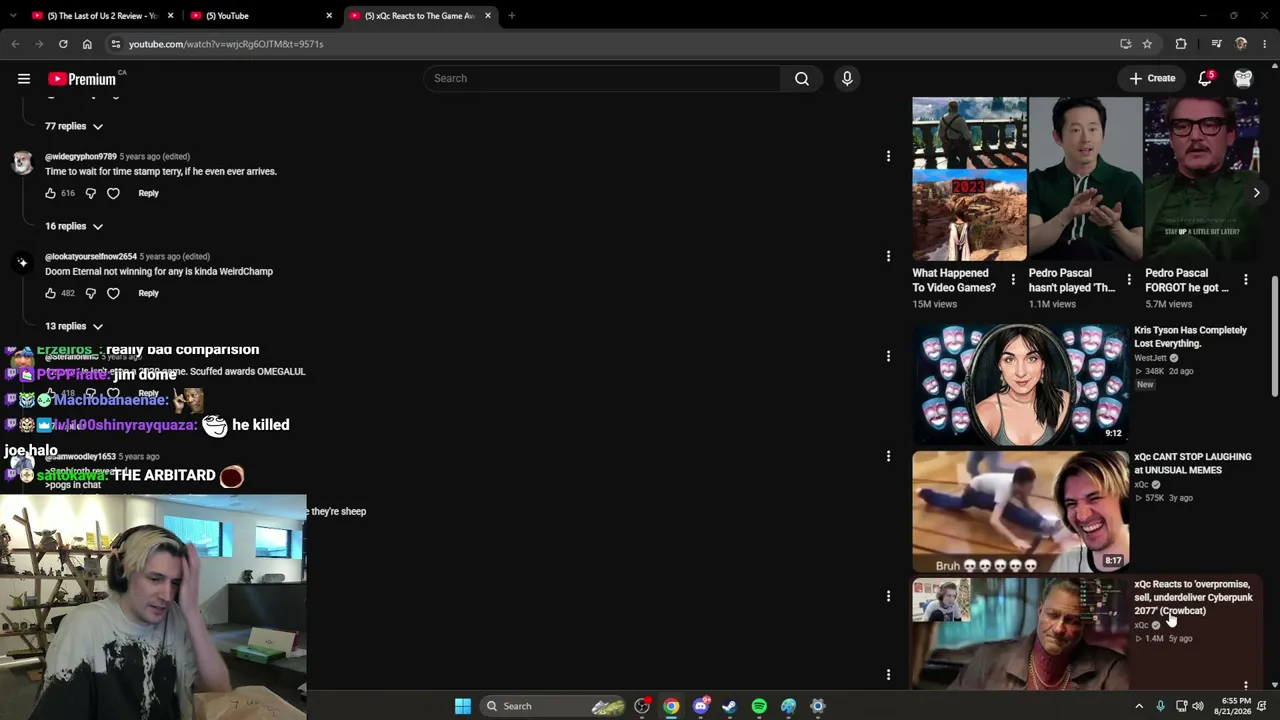Go to YouTube Premium home logo
The width and height of the screenshot is (1280, 720).
coord(82,79)
